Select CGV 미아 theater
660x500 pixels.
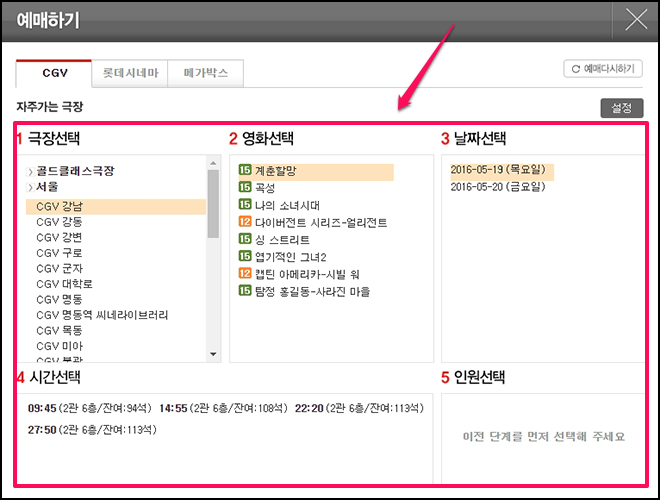point(59,346)
